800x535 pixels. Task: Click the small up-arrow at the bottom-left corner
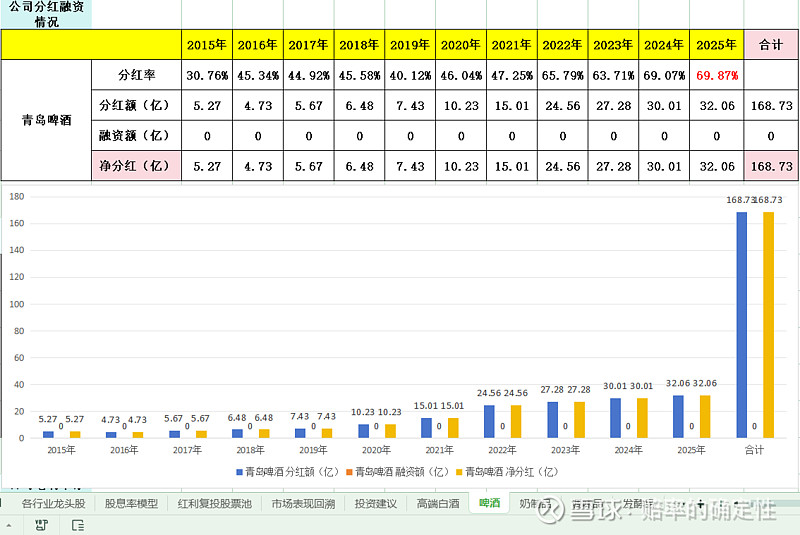pos(9,525)
